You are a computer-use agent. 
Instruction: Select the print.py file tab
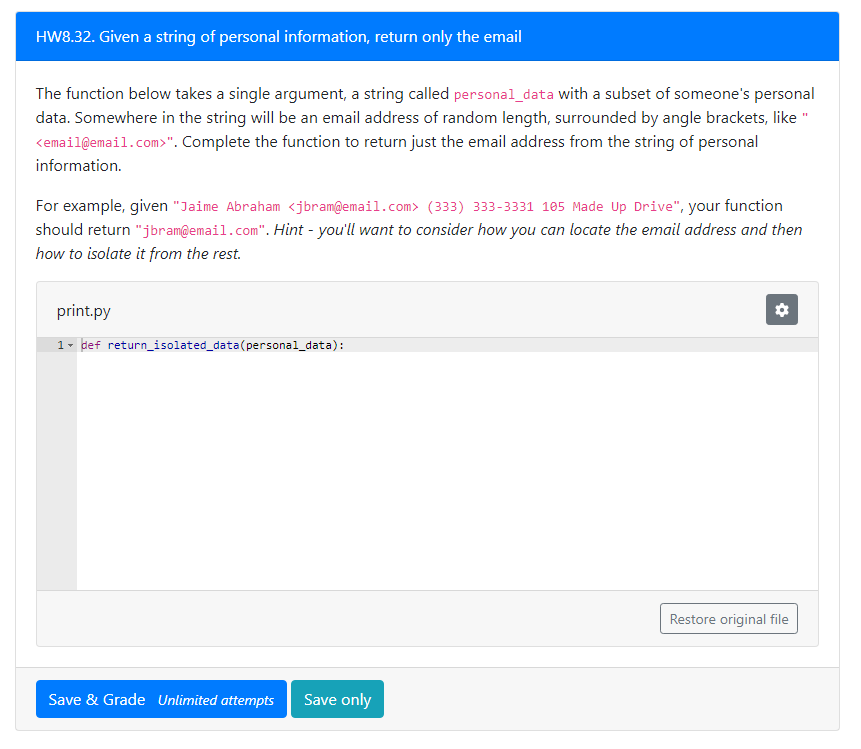coord(83,310)
